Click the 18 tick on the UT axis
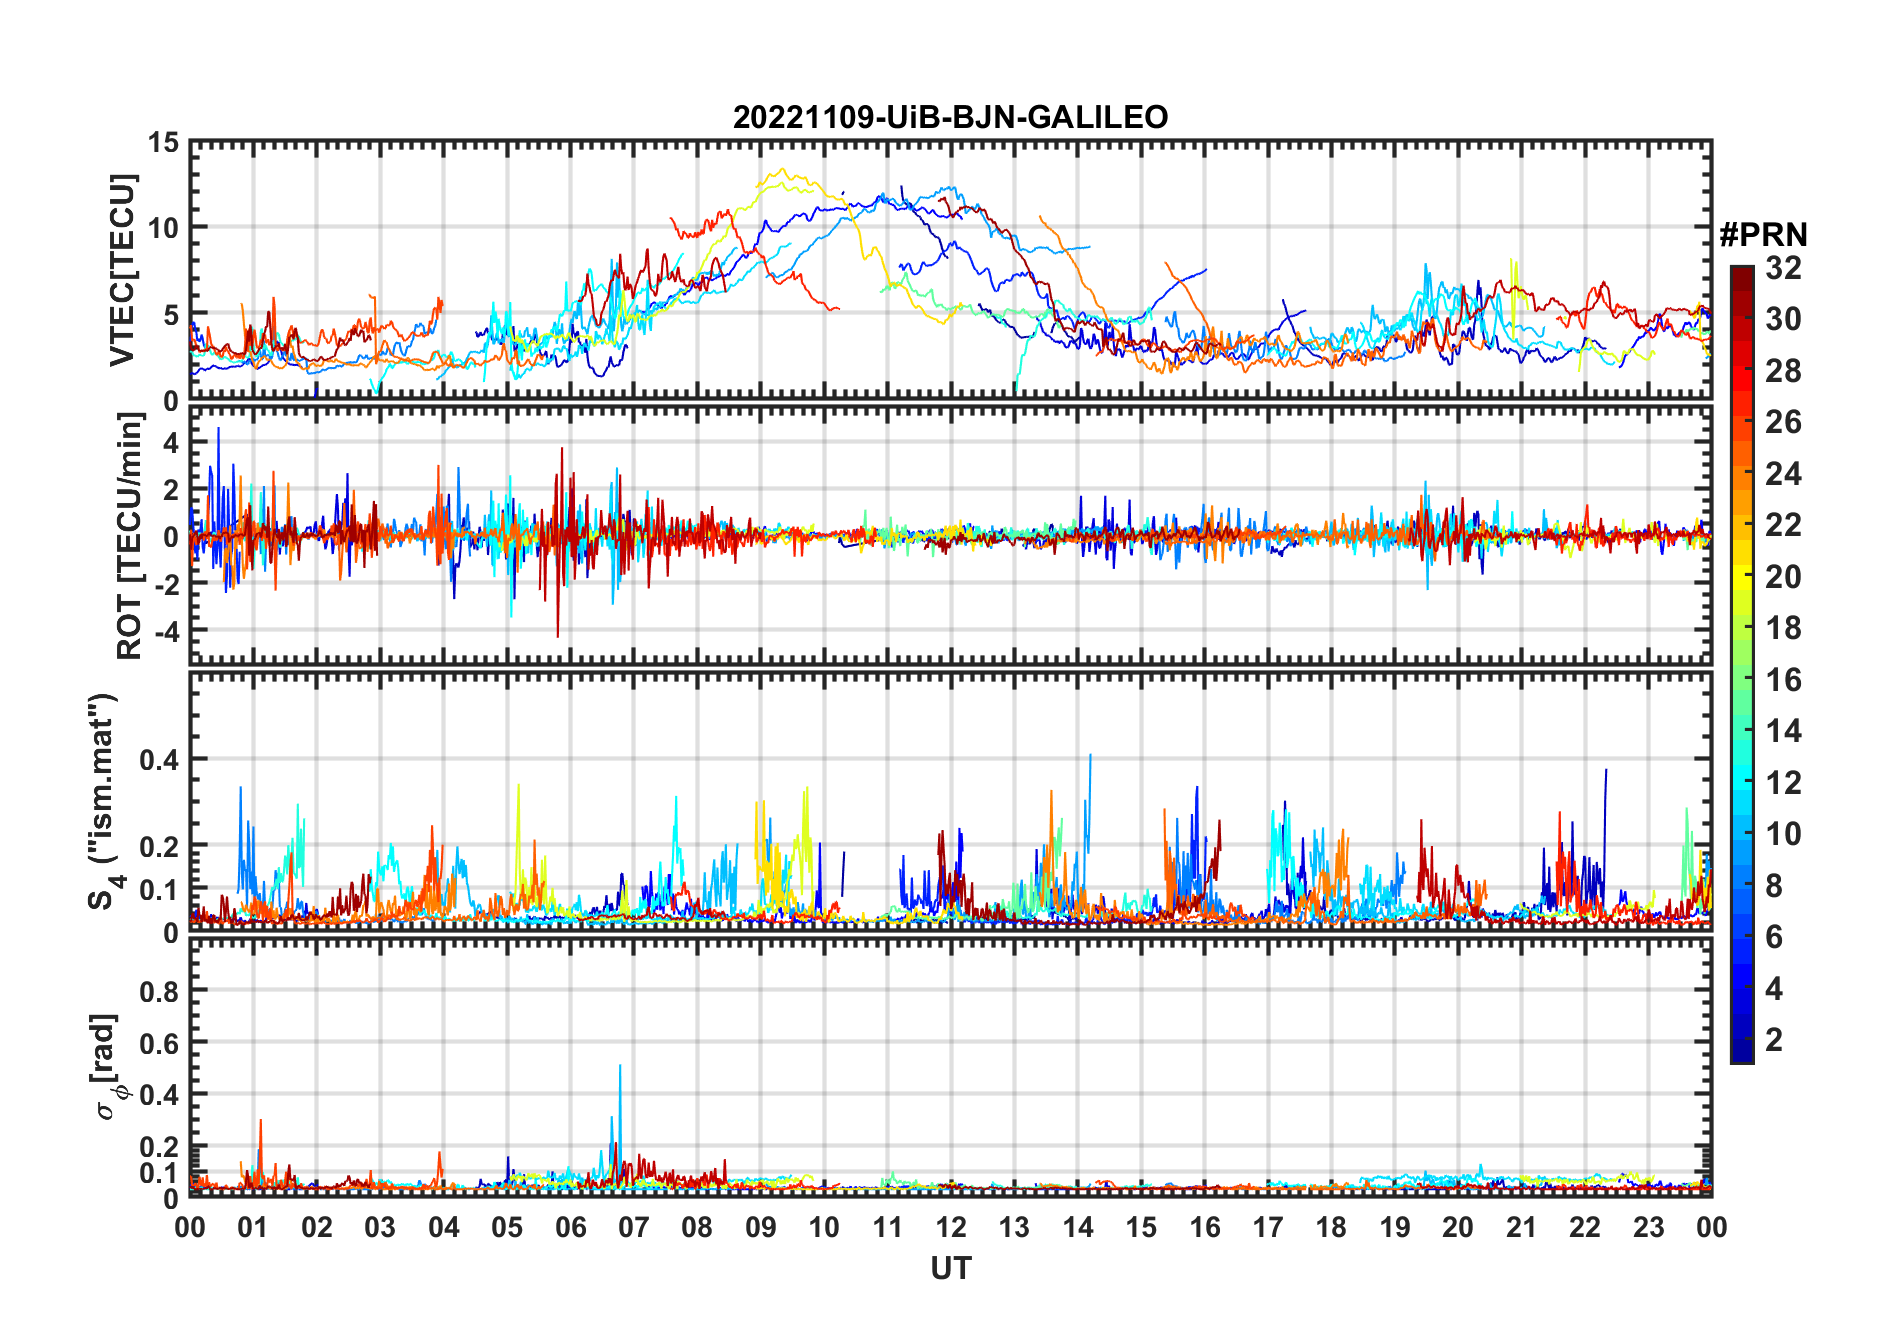 coord(1331,1227)
